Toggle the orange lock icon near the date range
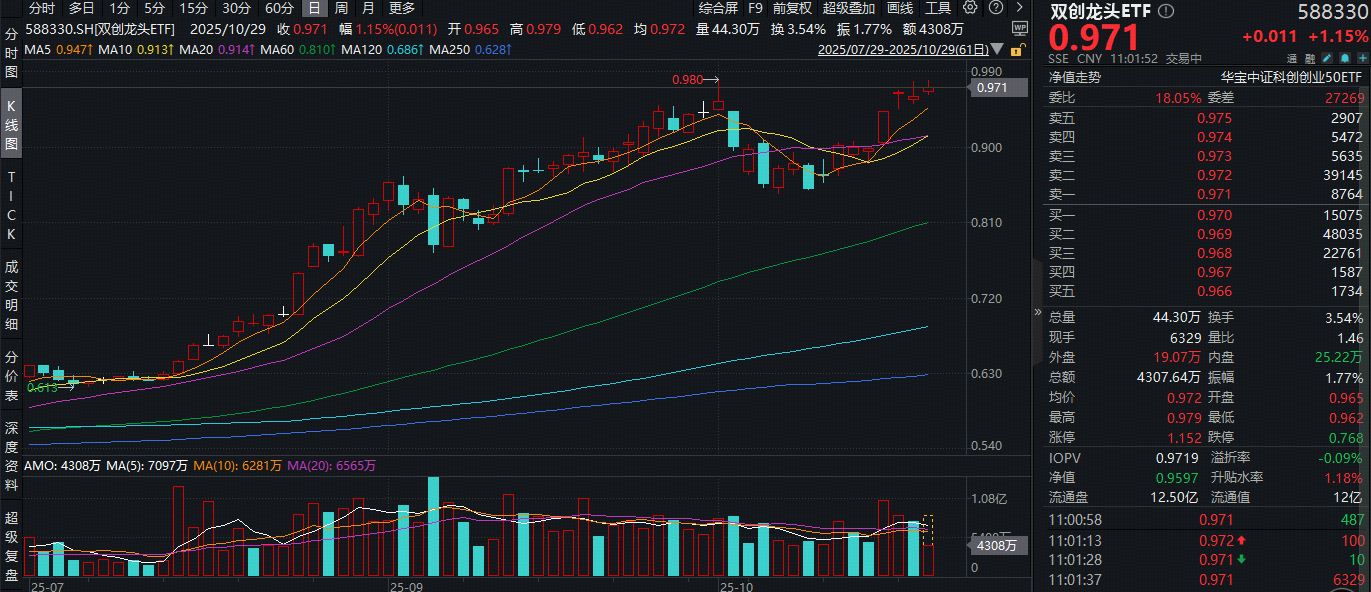Image resolution: width=1371 pixels, height=592 pixels. point(1017,50)
